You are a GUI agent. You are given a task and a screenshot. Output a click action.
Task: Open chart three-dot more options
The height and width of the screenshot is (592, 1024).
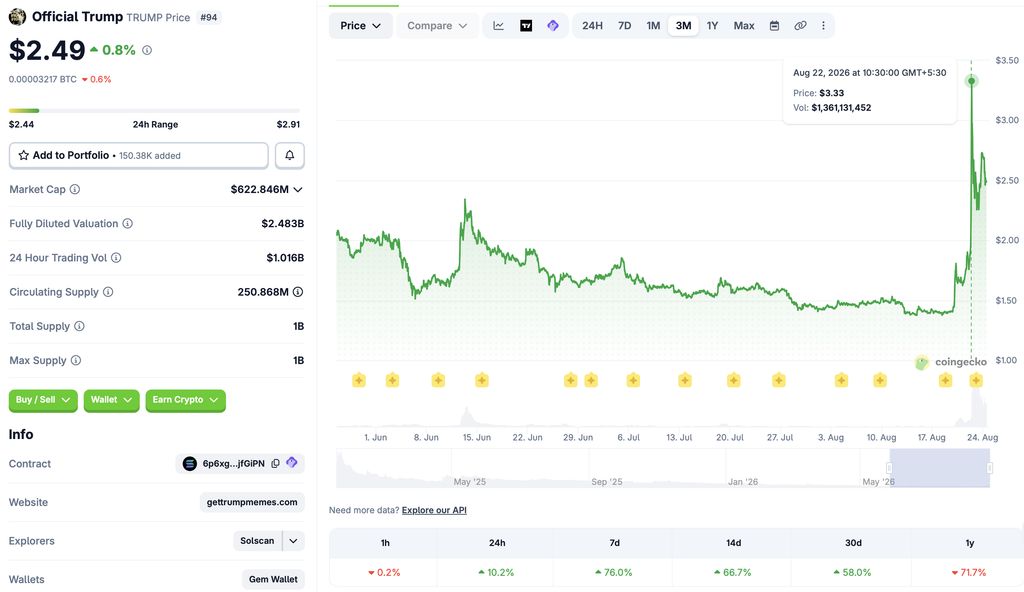tap(823, 25)
